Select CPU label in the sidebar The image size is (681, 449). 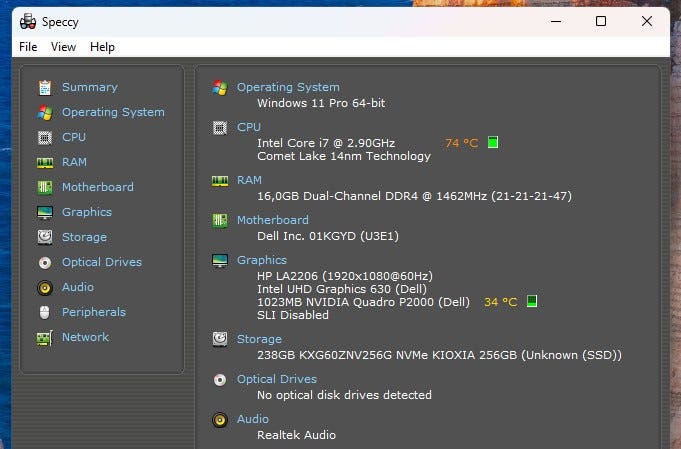point(74,137)
